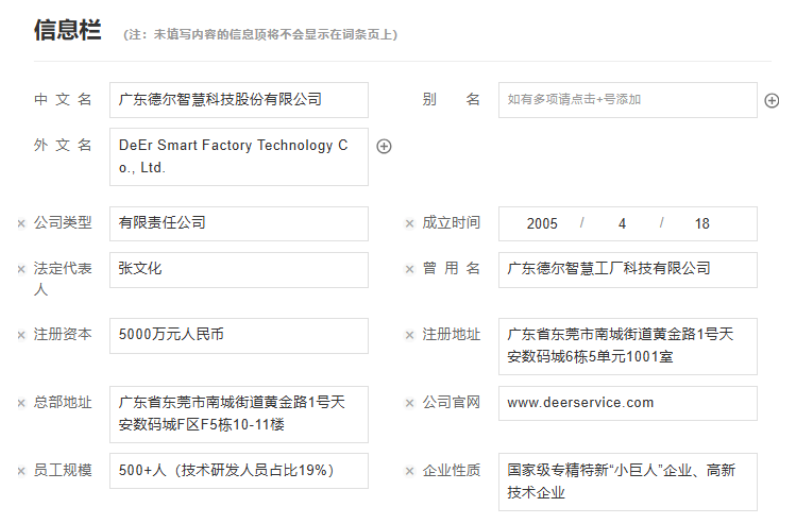Remove the 注册资本 row with X icon
This screenshot has height=520, width=791.
coord(21,336)
